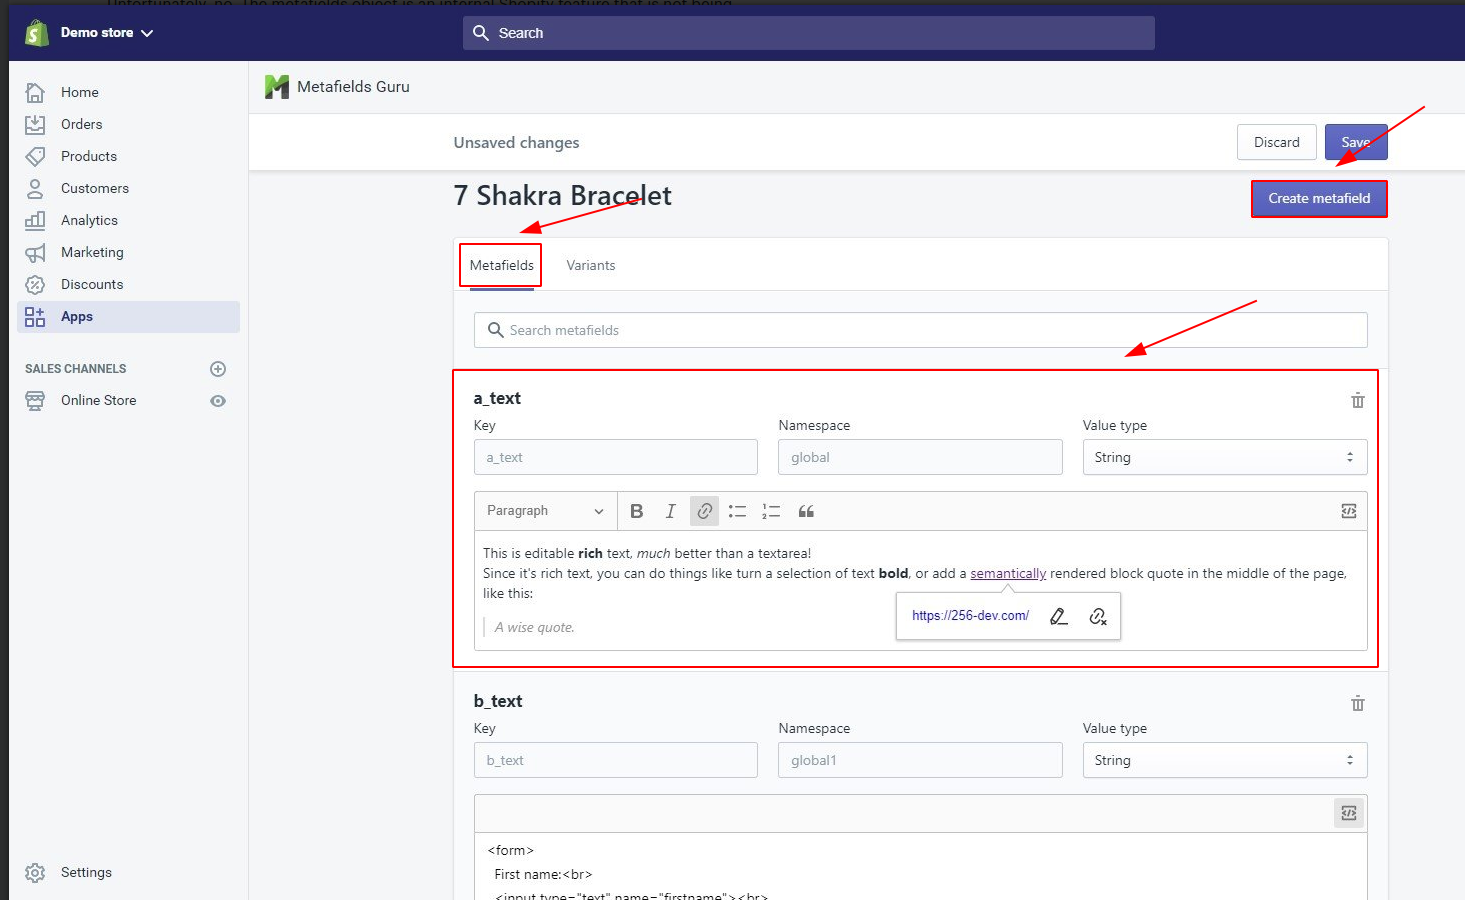The height and width of the screenshot is (900, 1465).
Task: Open the Demo store switcher dropdown
Action: [x=107, y=33]
